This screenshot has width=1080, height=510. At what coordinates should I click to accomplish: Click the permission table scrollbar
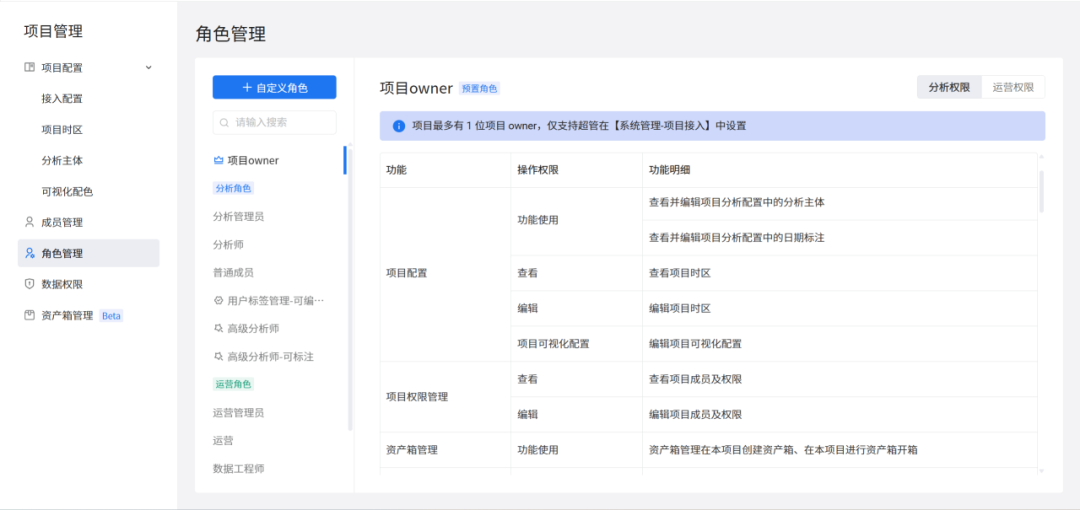coord(1041,192)
